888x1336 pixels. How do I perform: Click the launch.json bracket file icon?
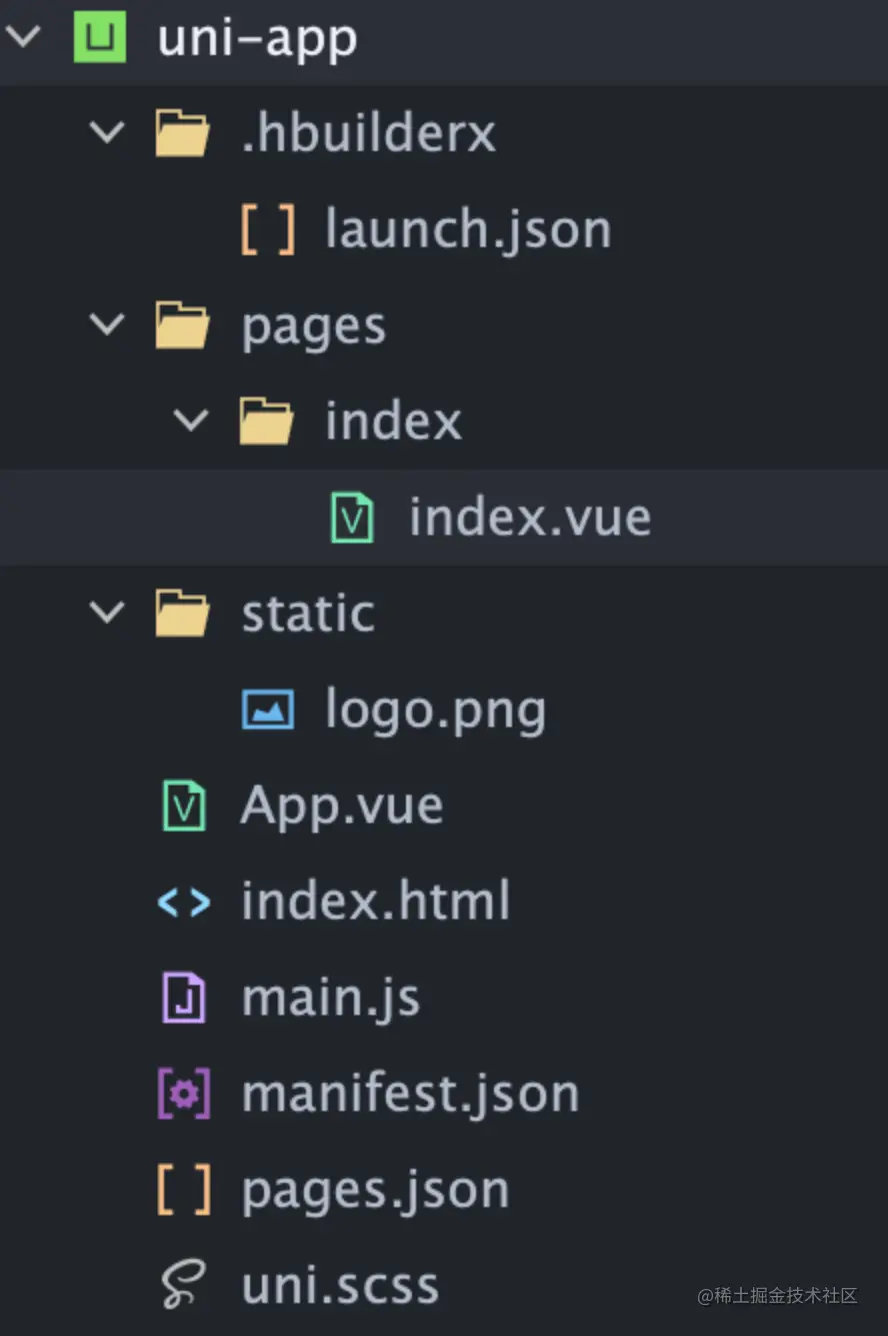pos(268,230)
